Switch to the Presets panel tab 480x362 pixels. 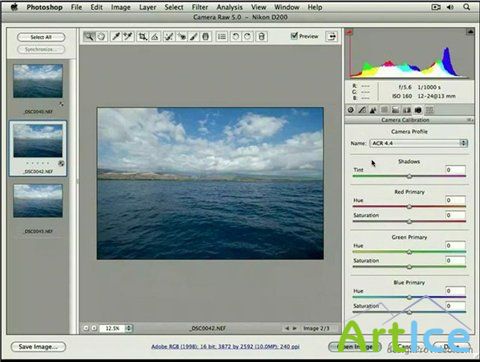pyautogui.click(x=429, y=110)
